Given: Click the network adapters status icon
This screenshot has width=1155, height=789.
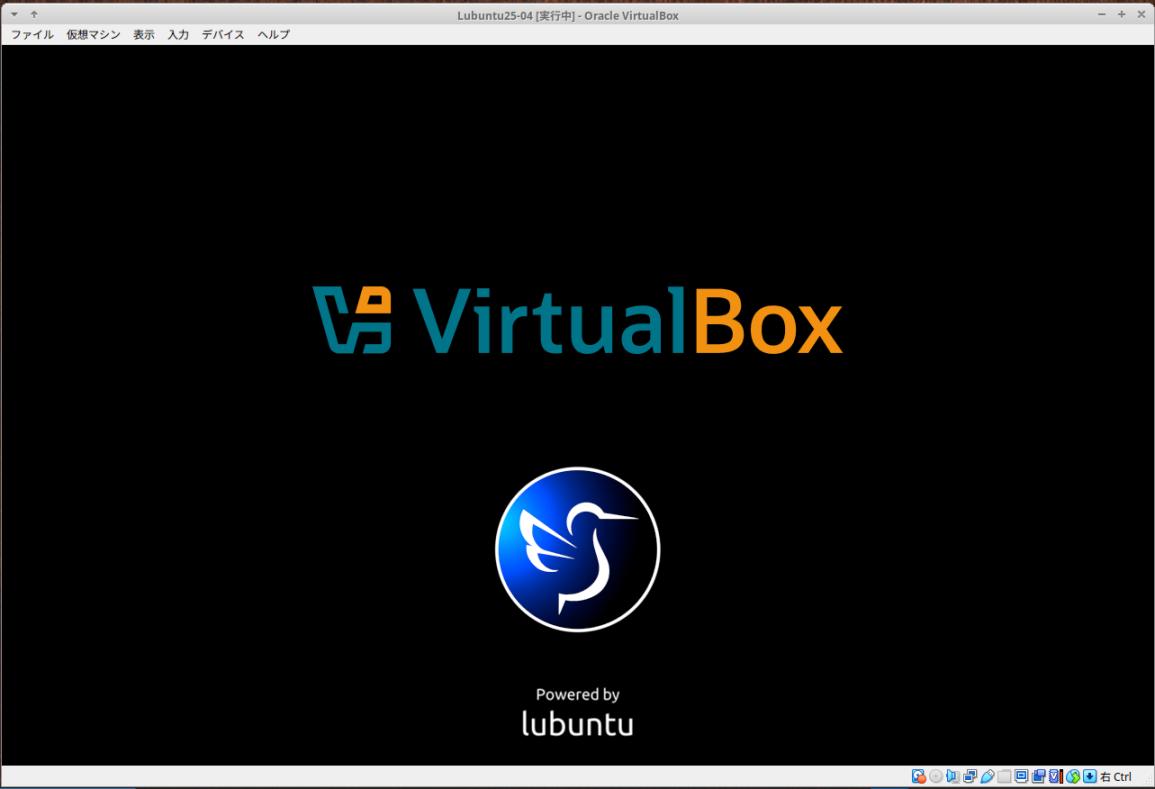Looking at the screenshot, I should point(970,776).
